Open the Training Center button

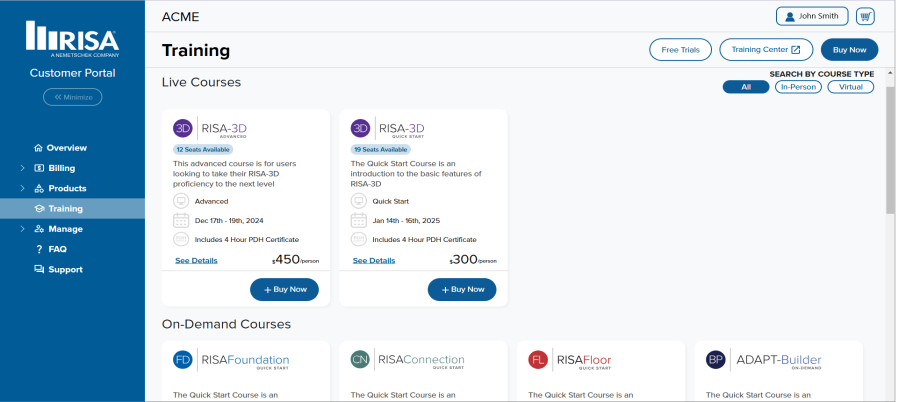coord(766,50)
